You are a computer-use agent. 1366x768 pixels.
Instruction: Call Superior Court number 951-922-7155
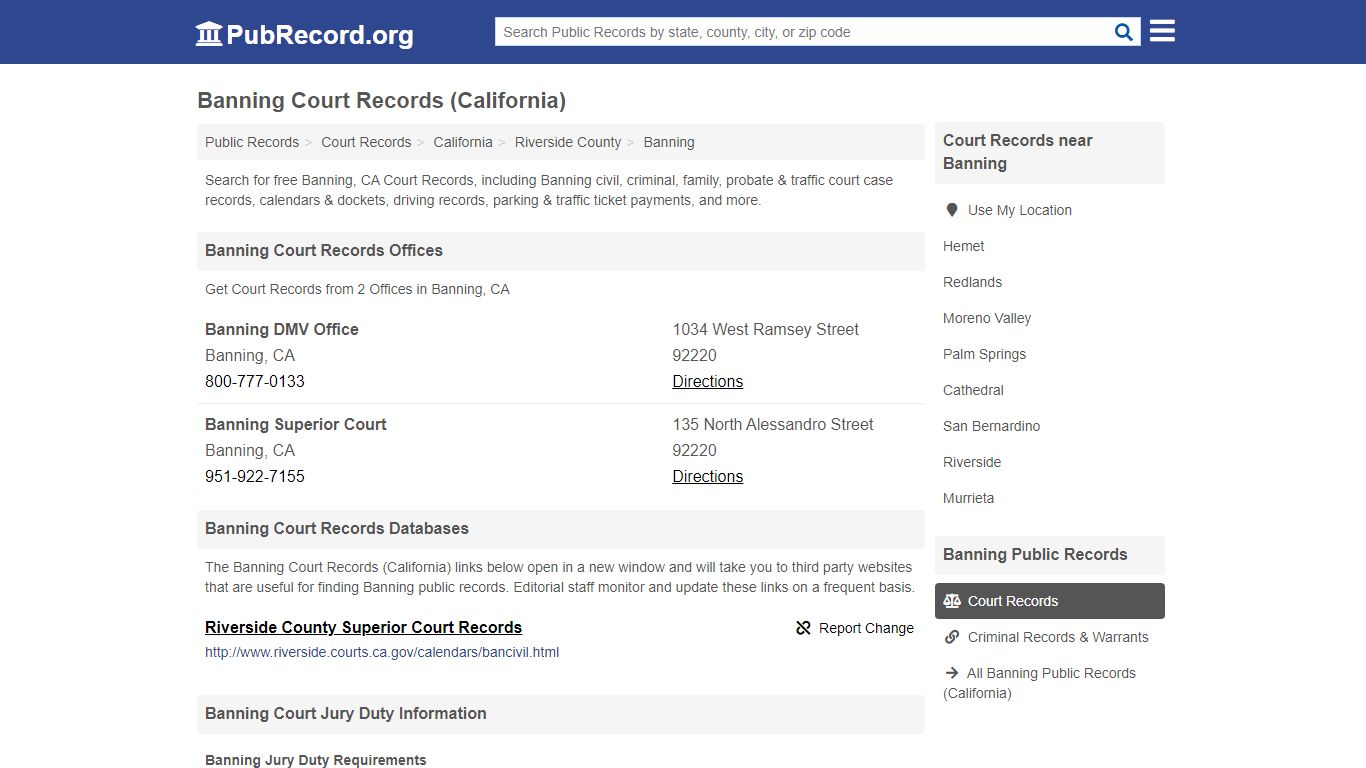pyautogui.click(x=255, y=476)
